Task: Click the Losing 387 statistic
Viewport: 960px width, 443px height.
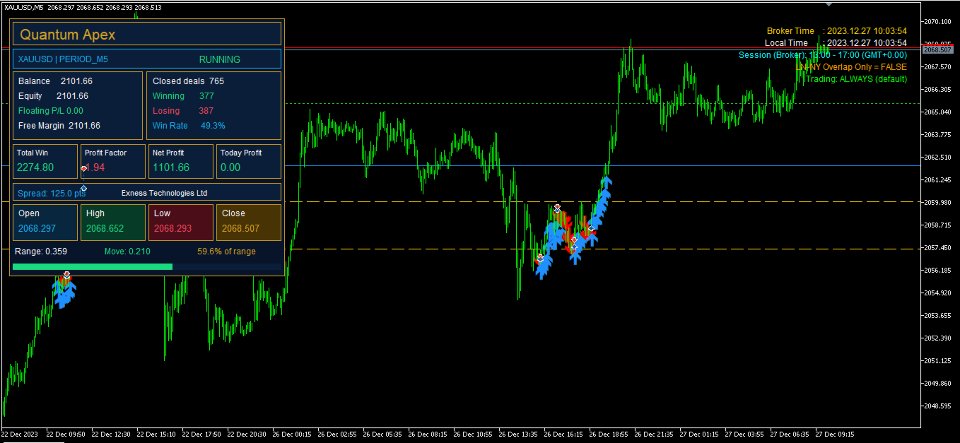Action: (x=182, y=111)
